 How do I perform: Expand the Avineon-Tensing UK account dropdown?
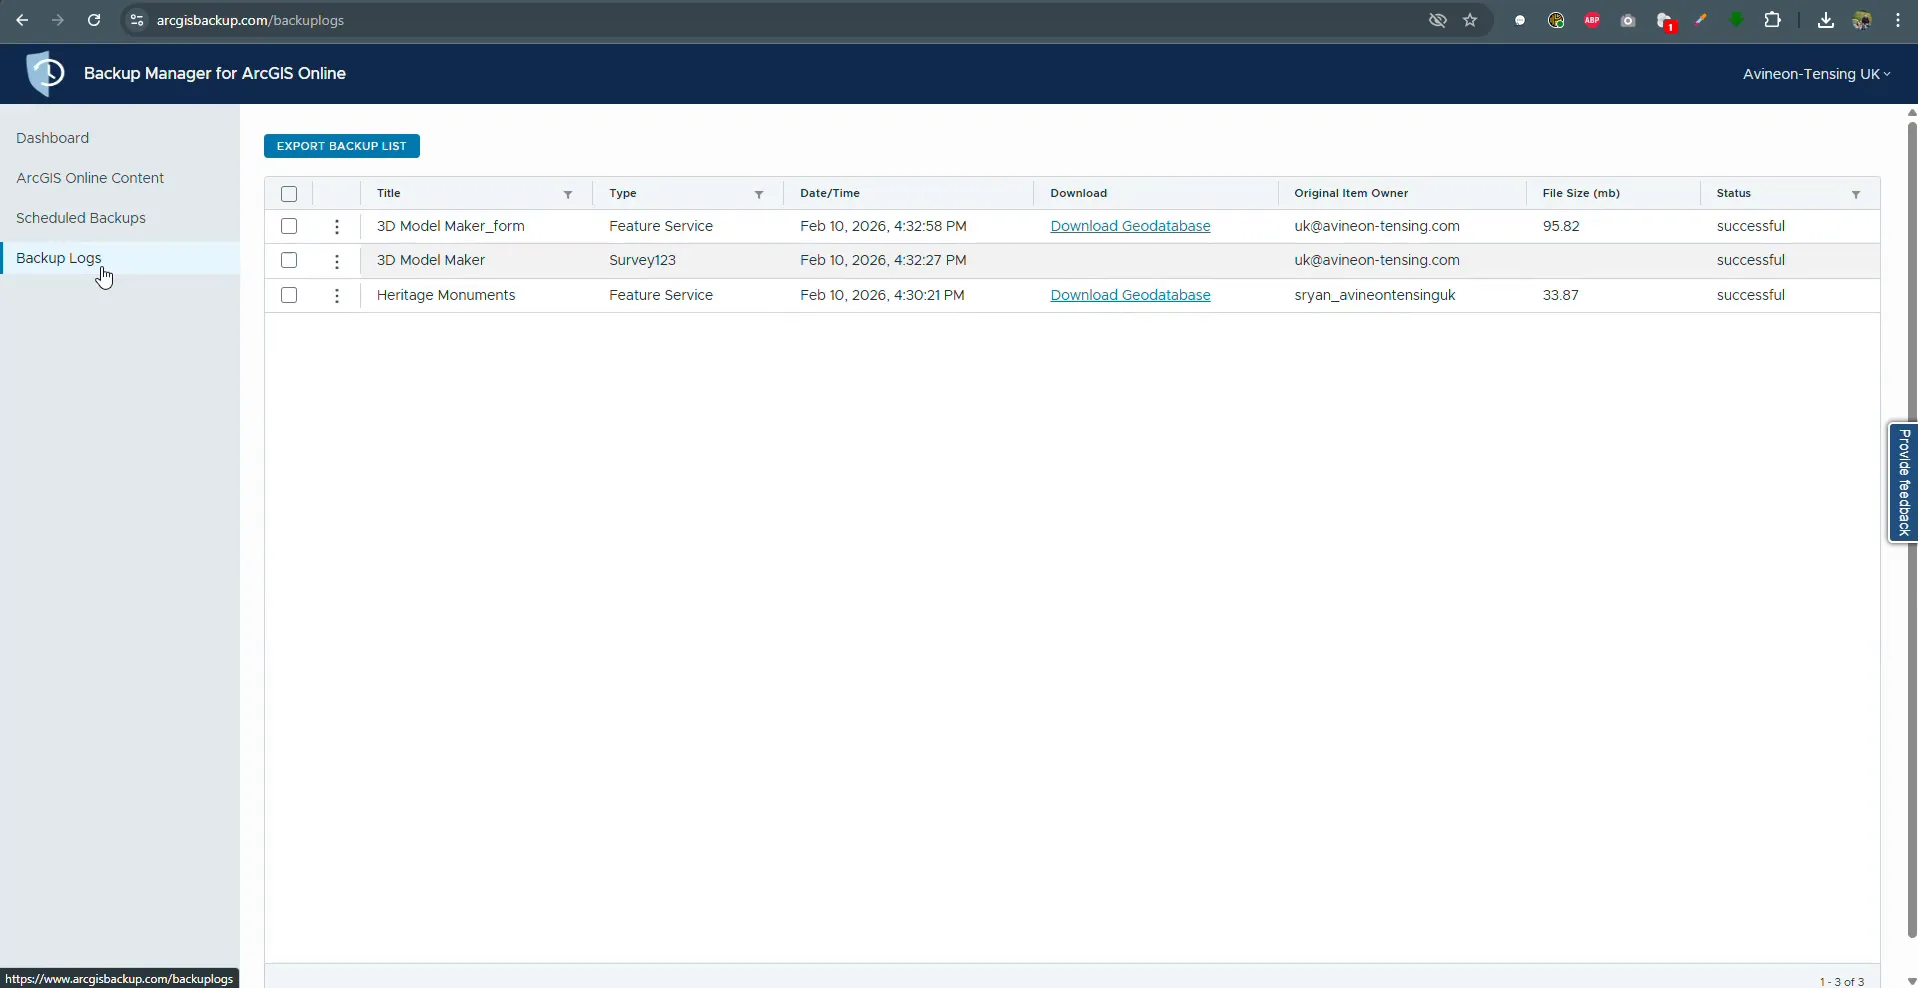(1816, 74)
